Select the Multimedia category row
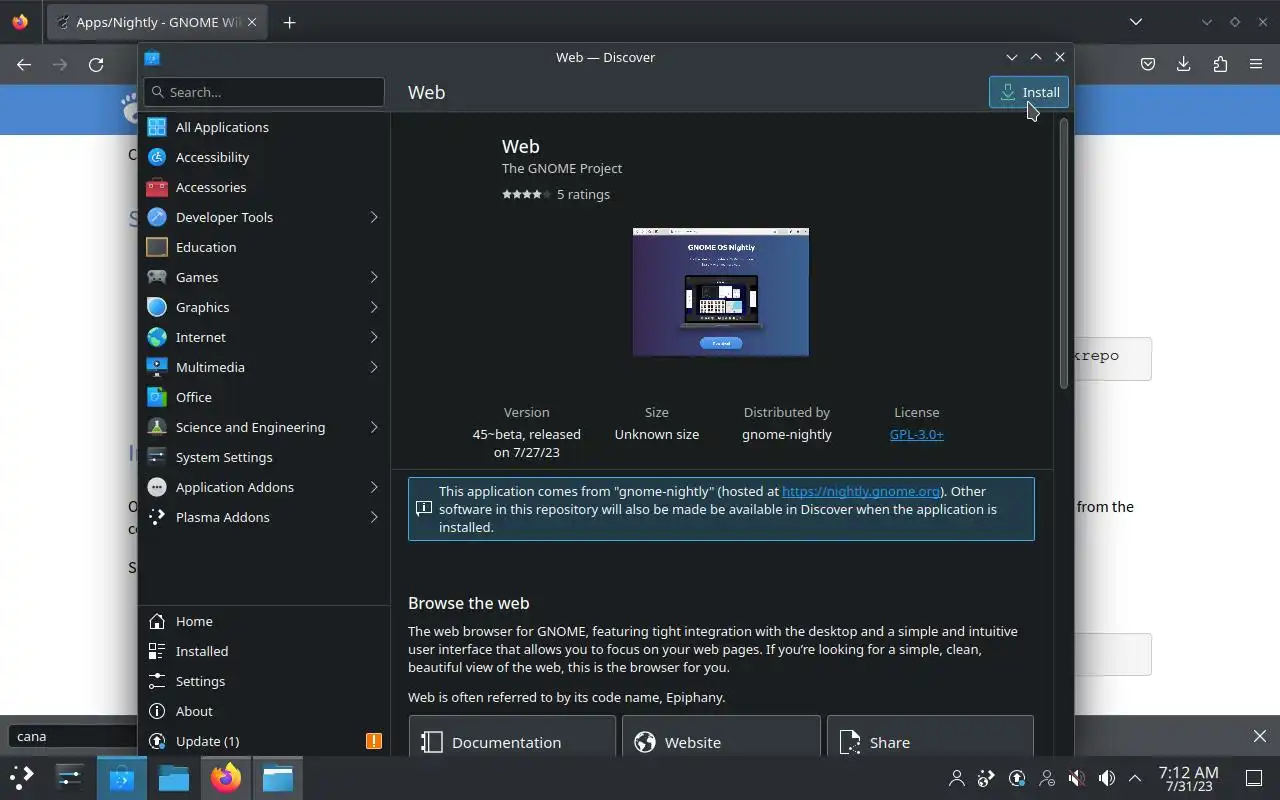This screenshot has width=1280, height=800. pyautogui.click(x=264, y=367)
